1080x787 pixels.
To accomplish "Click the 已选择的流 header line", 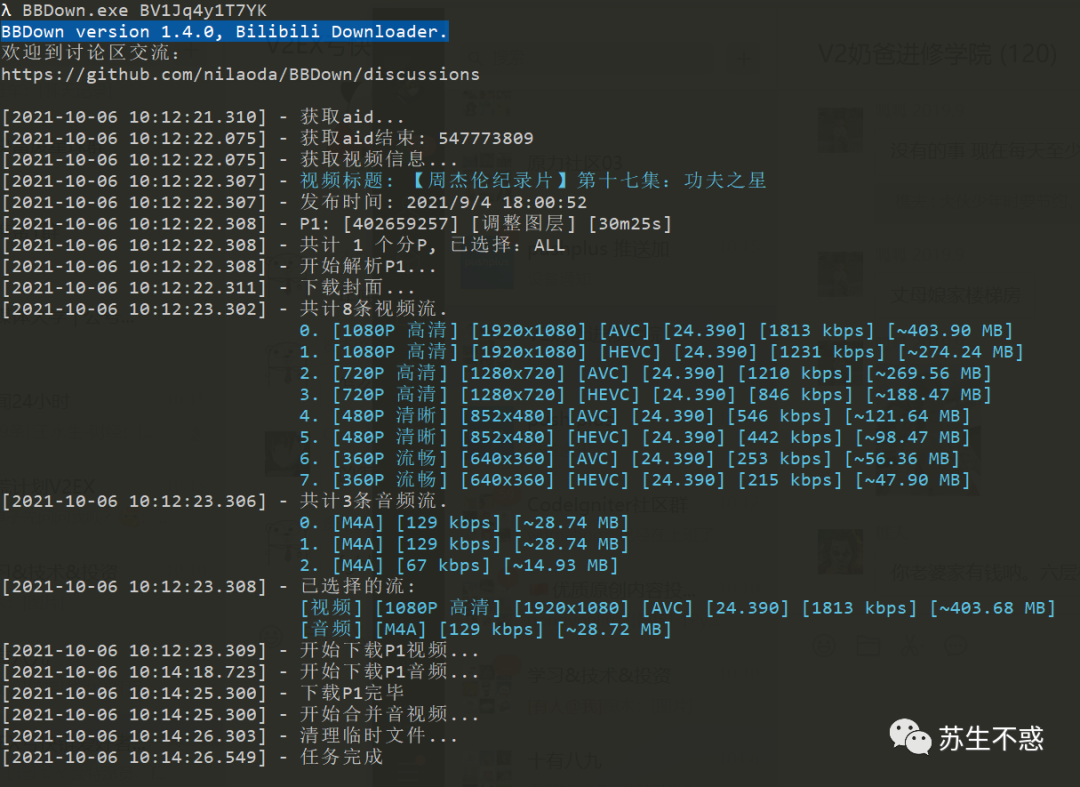I will [358, 587].
